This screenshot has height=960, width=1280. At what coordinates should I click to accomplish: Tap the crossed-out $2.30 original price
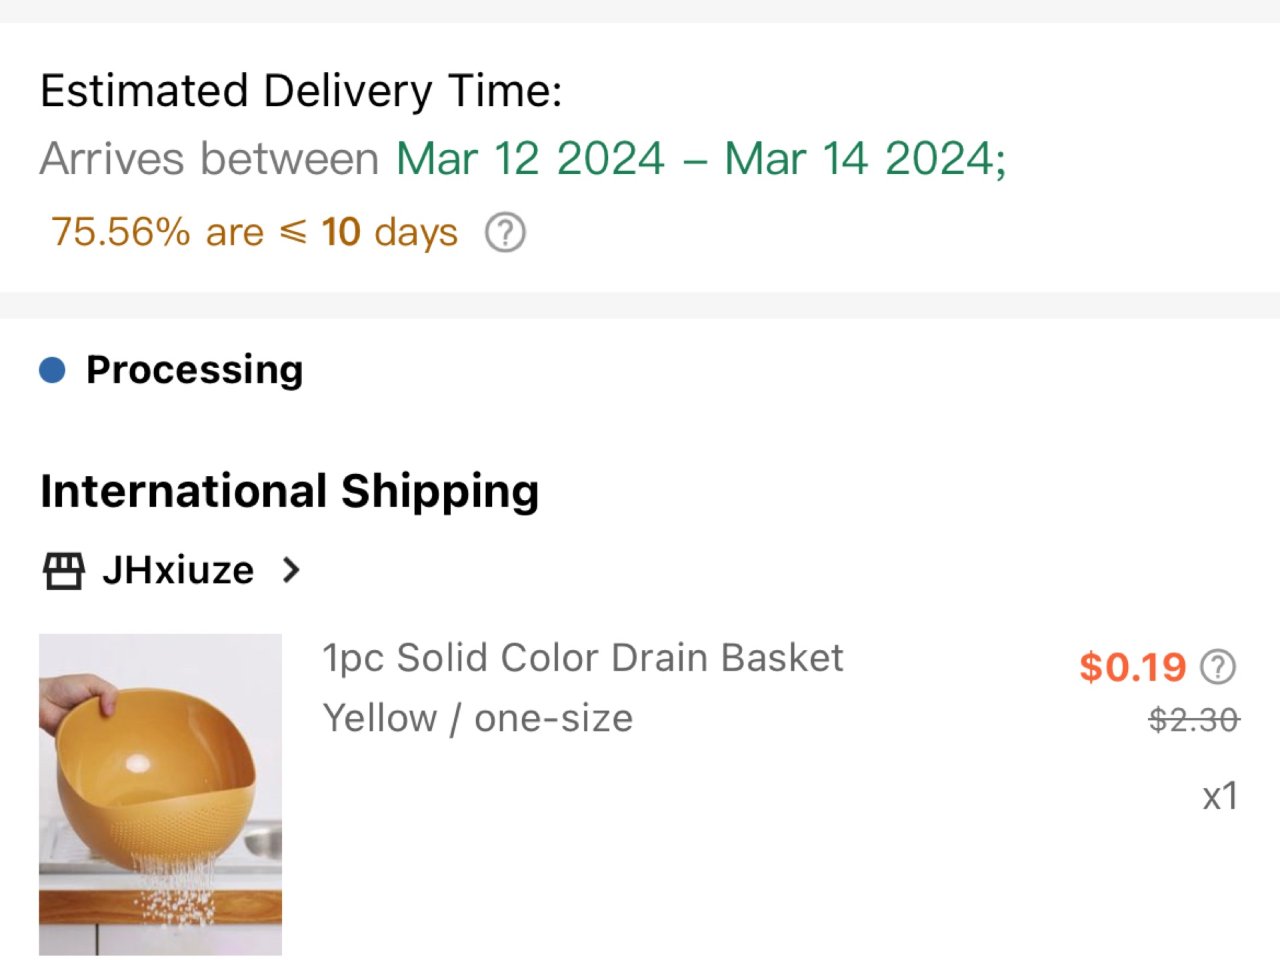1194,719
